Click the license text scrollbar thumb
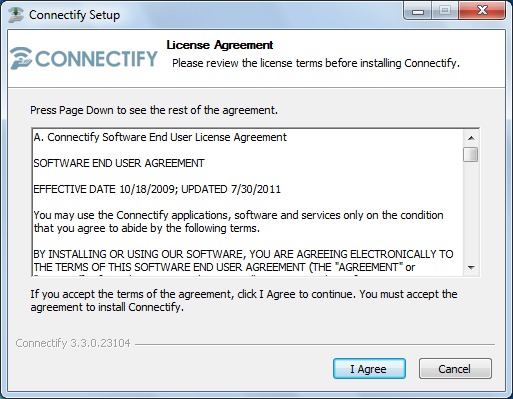The height and width of the screenshot is (399, 513). (x=471, y=154)
